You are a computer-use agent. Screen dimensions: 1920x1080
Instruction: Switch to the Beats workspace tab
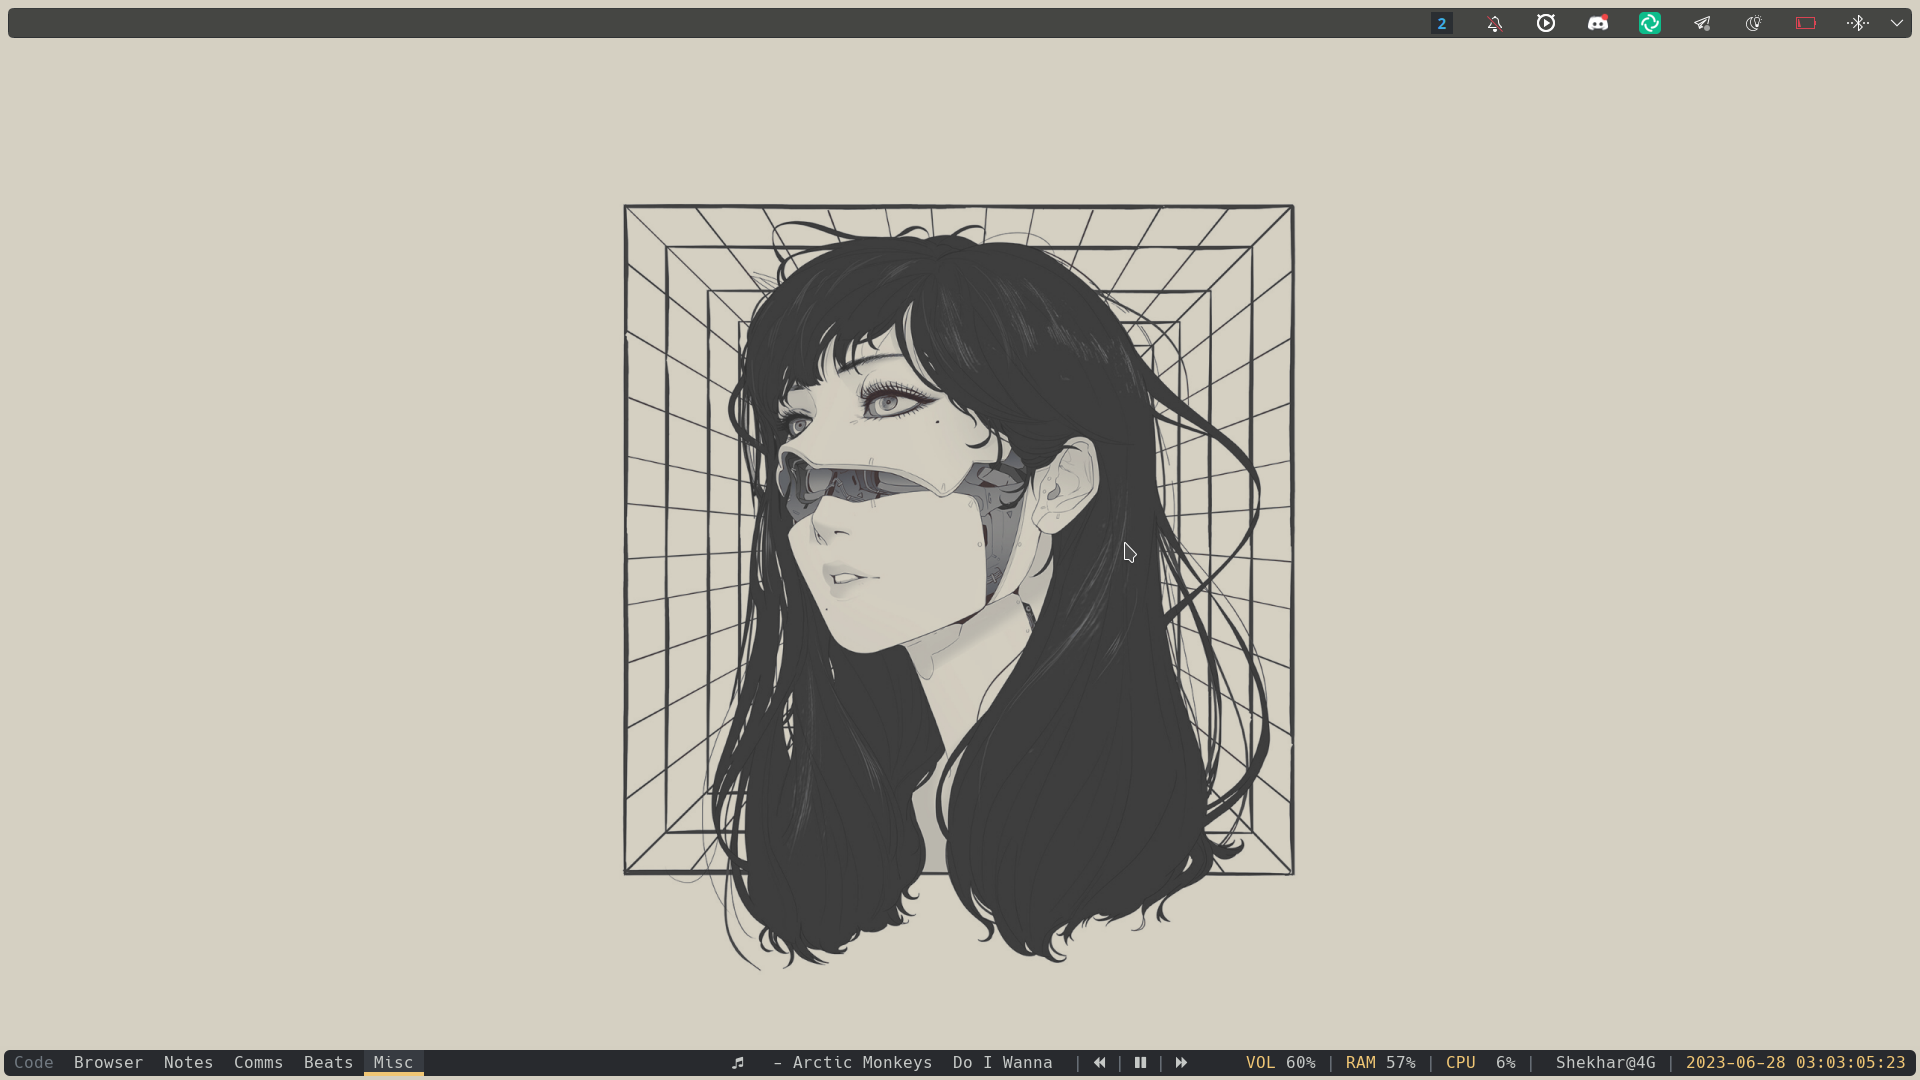[328, 1063]
